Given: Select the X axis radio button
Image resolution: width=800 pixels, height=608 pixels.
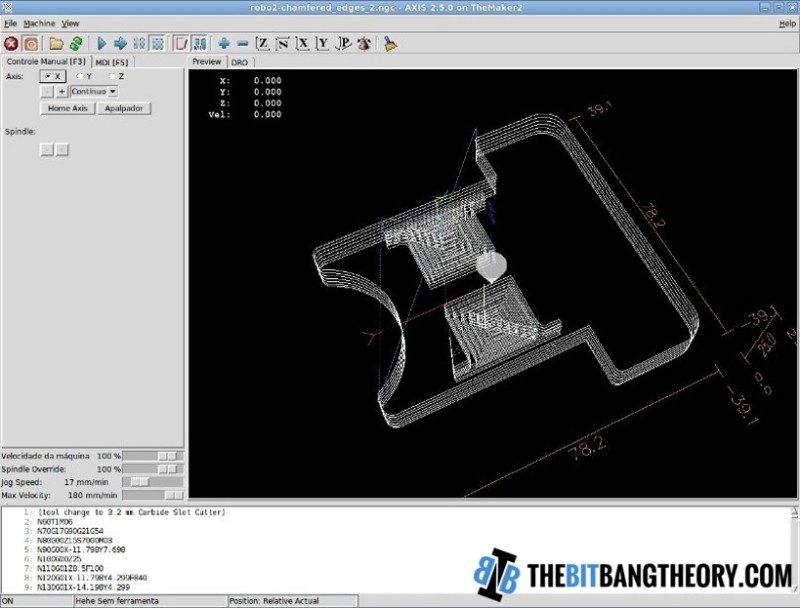Looking at the screenshot, I should (47, 76).
